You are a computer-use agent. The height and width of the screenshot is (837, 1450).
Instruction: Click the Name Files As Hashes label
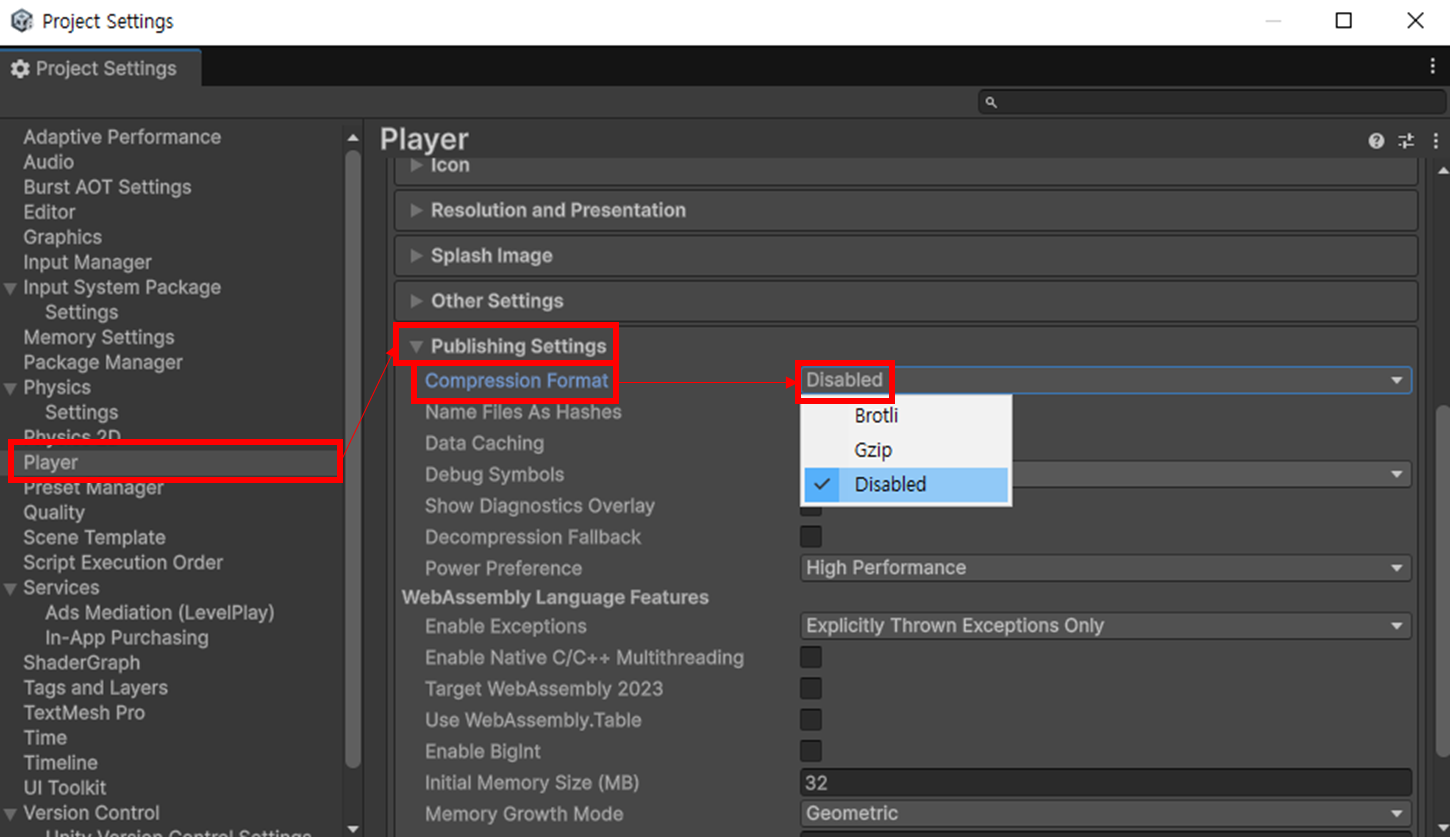click(523, 412)
